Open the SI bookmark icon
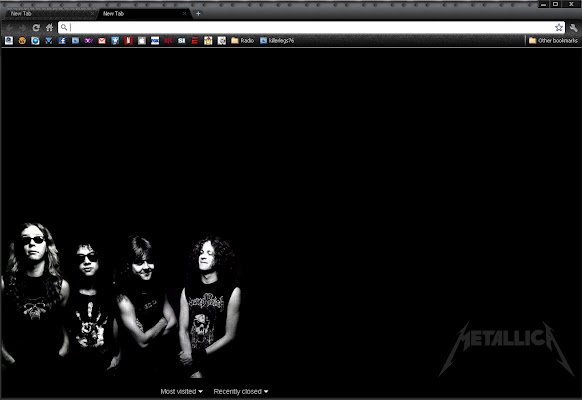Viewport: 582px width, 400px height. tap(182, 40)
